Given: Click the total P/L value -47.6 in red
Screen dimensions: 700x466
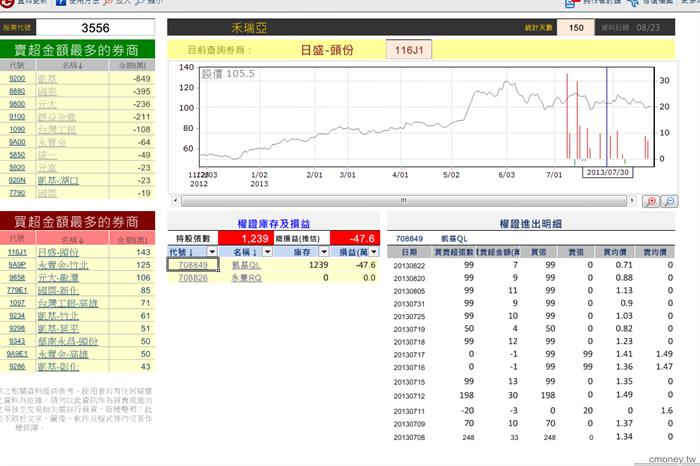Looking at the screenshot, I should 355,238.
